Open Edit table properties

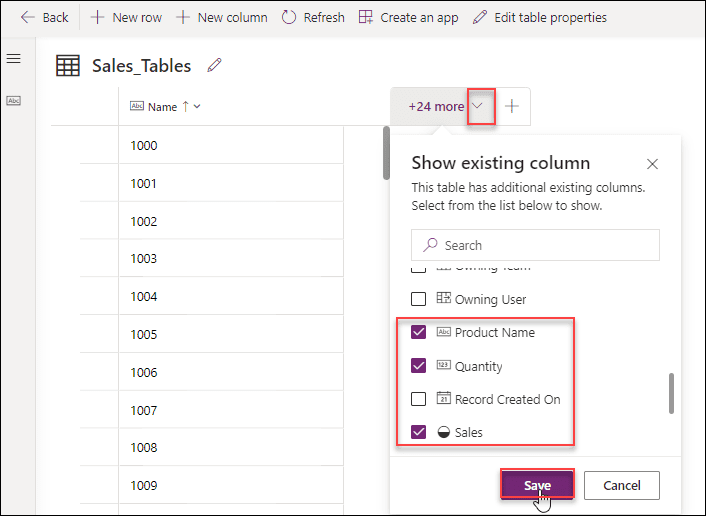tap(539, 18)
